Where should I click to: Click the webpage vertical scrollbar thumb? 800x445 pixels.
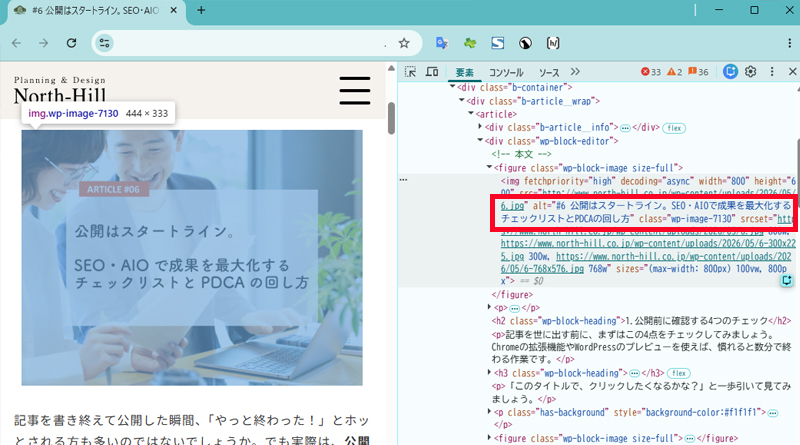pyautogui.click(x=391, y=118)
